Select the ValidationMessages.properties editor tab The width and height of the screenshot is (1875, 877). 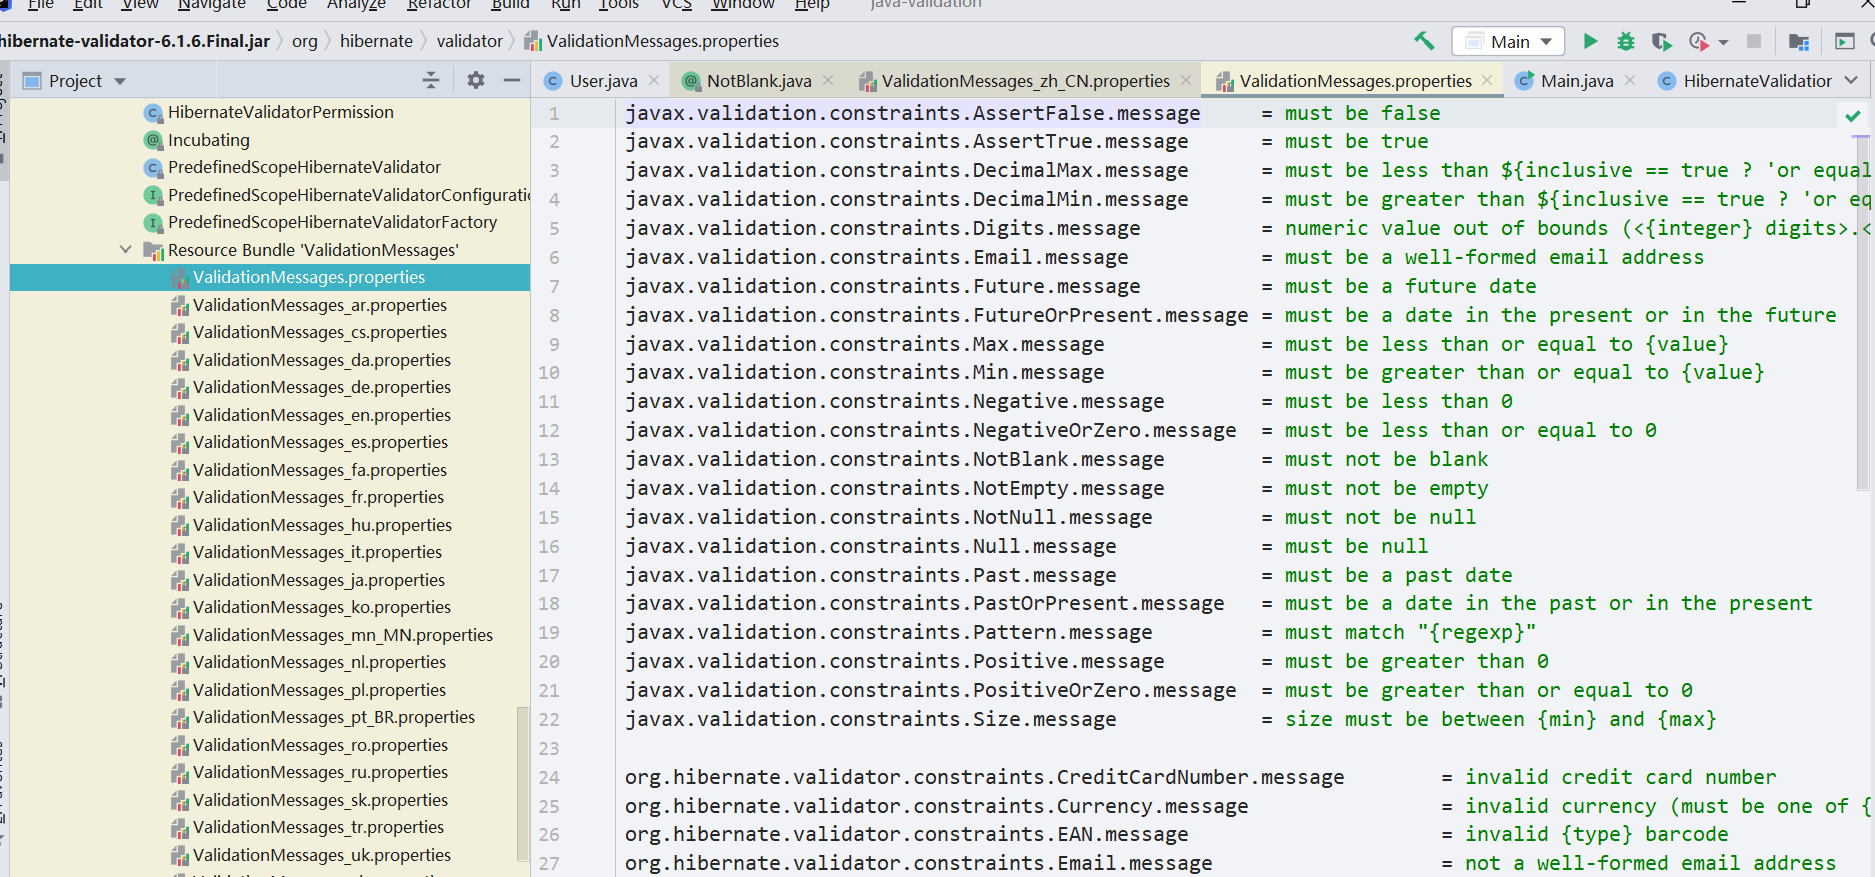[1355, 81]
